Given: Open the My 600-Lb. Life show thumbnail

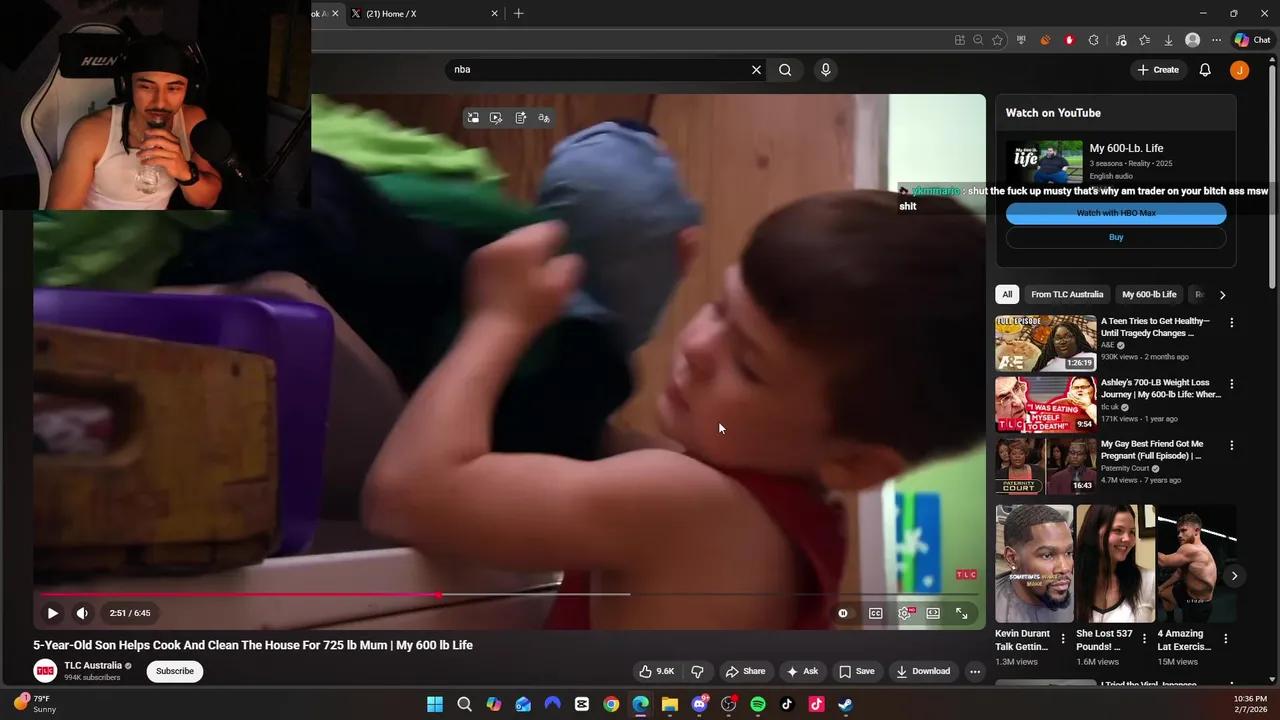Looking at the screenshot, I should click(x=1044, y=162).
